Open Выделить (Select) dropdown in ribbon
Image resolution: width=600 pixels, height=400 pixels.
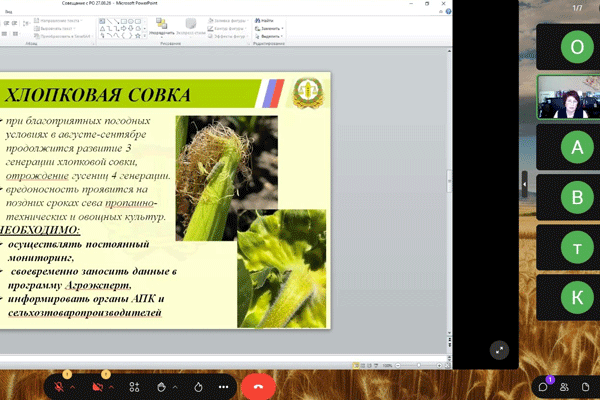click(x=269, y=36)
